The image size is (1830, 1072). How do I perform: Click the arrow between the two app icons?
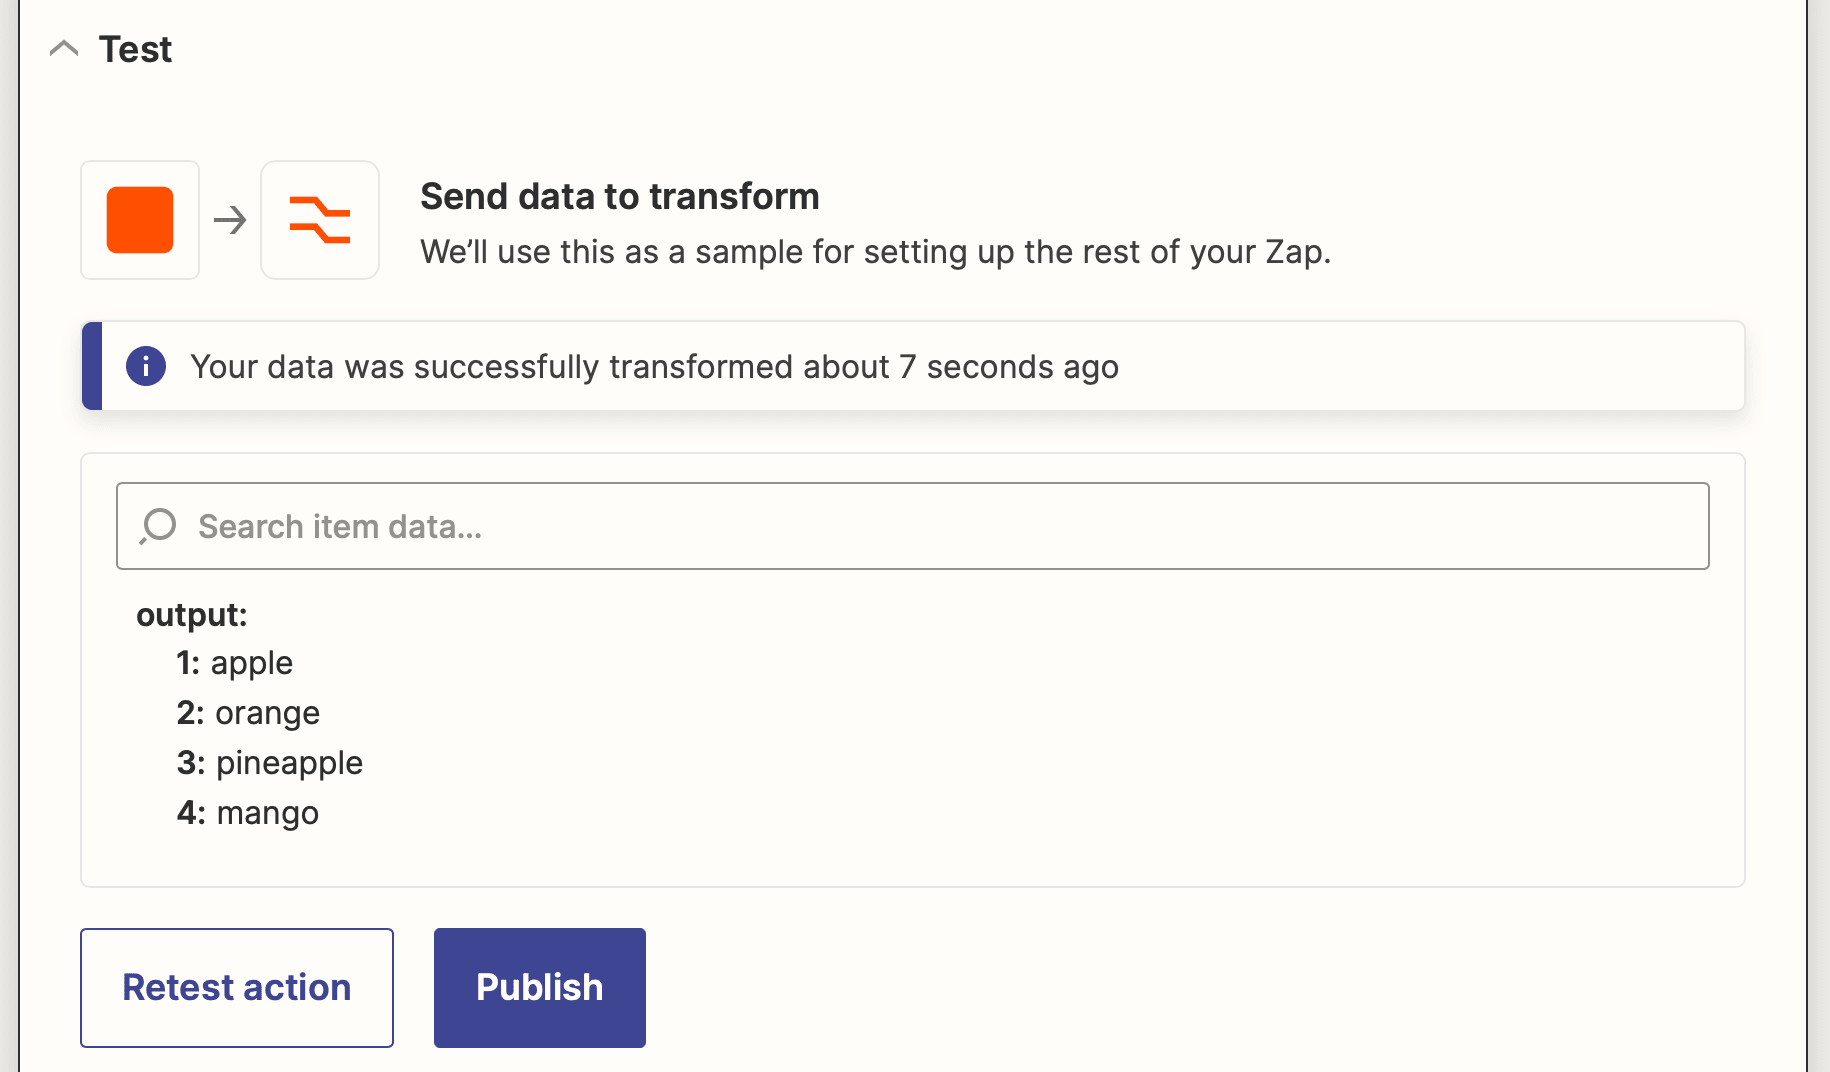[x=230, y=220]
